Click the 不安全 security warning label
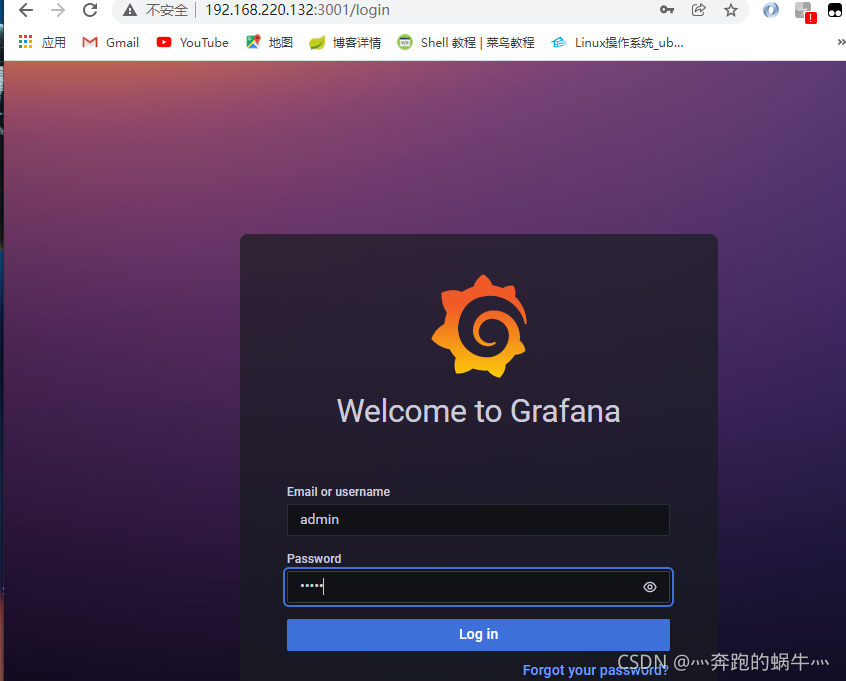This screenshot has height=681, width=846. pyautogui.click(x=160, y=11)
